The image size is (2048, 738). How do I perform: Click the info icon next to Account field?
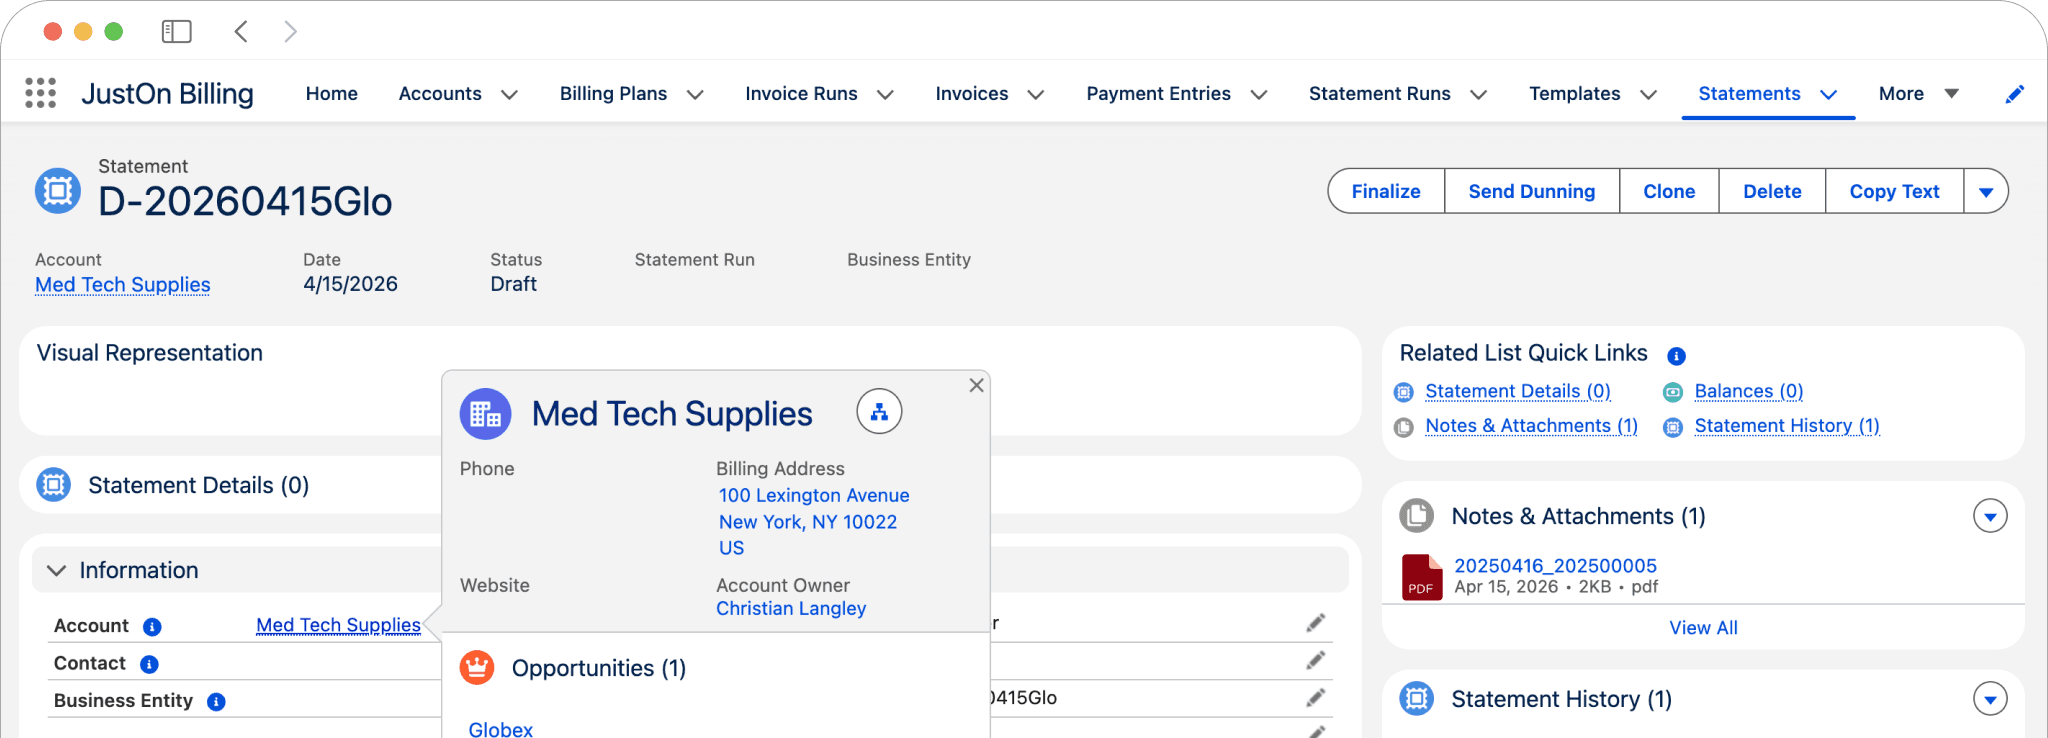click(152, 627)
